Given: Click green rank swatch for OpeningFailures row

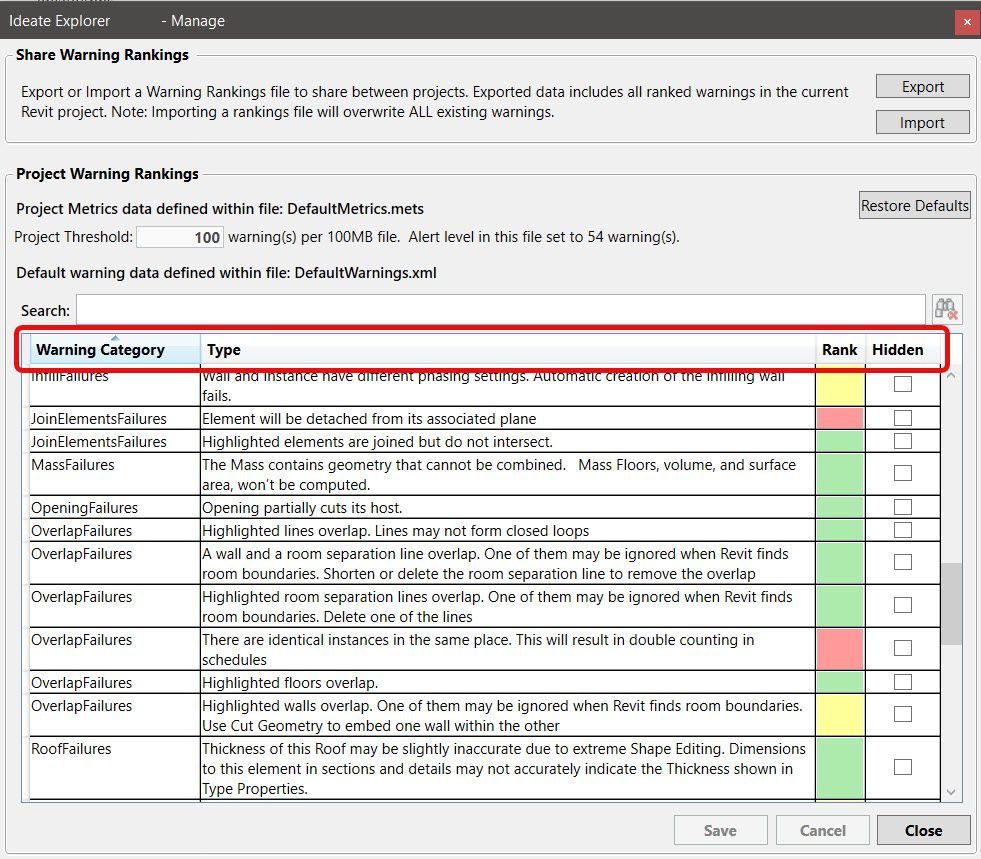Looking at the screenshot, I should point(840,507).
